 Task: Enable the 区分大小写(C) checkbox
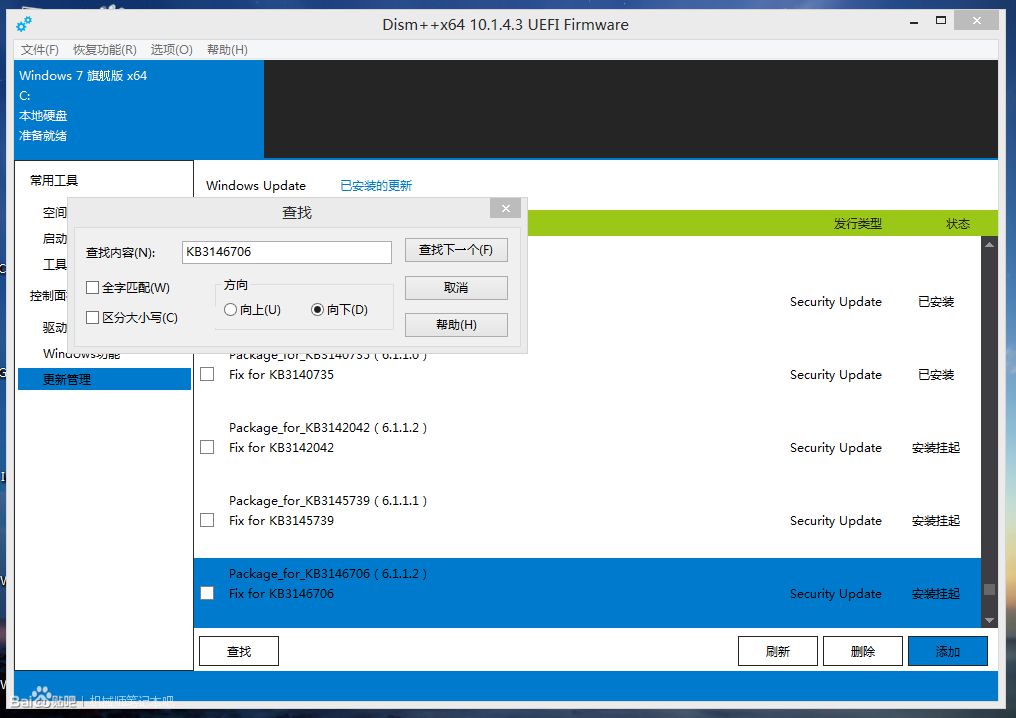click(93, 318)
